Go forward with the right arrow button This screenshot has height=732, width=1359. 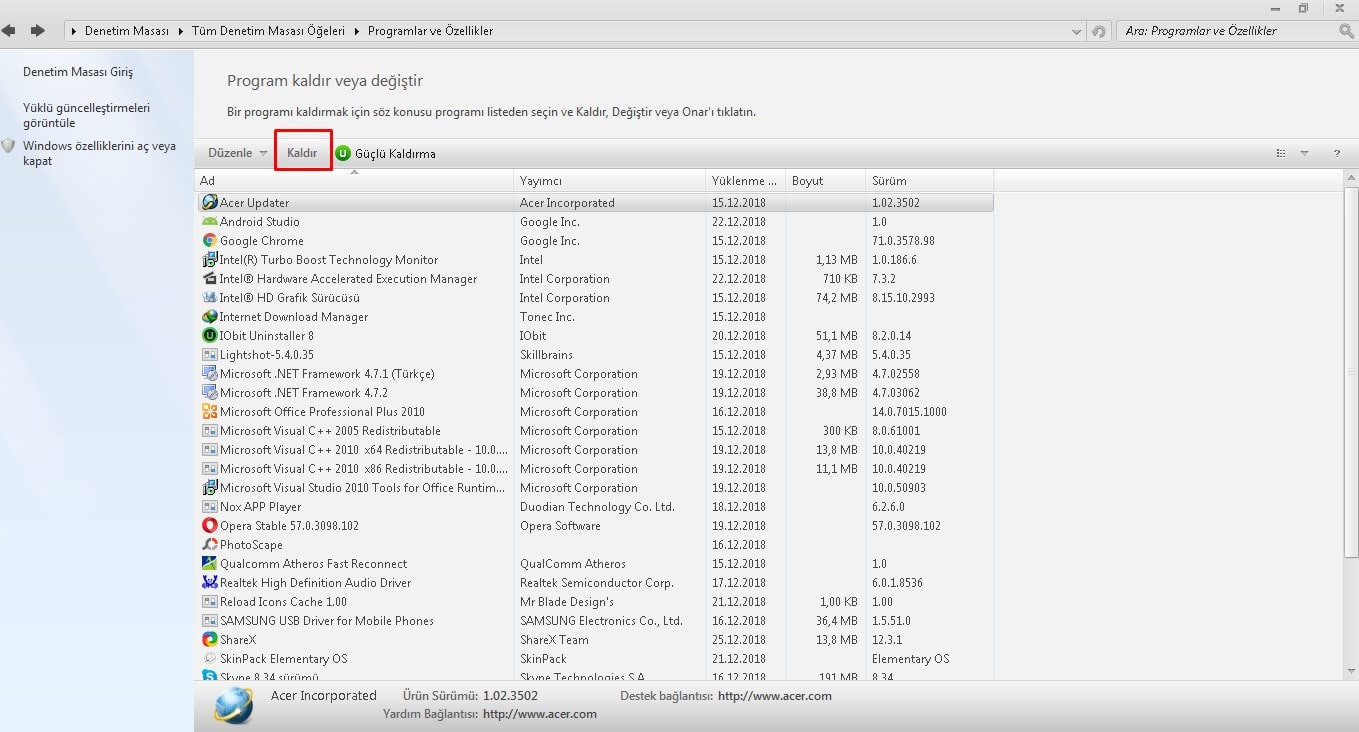tap(38, 31)
